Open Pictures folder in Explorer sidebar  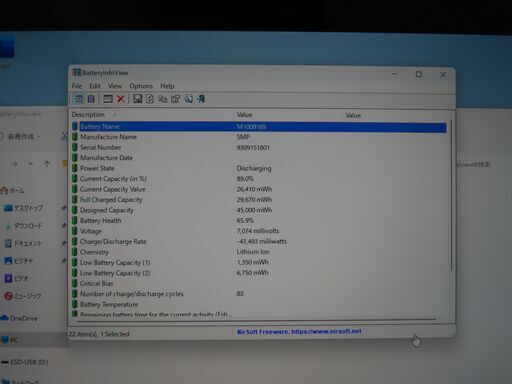click(x=19, y=261)
